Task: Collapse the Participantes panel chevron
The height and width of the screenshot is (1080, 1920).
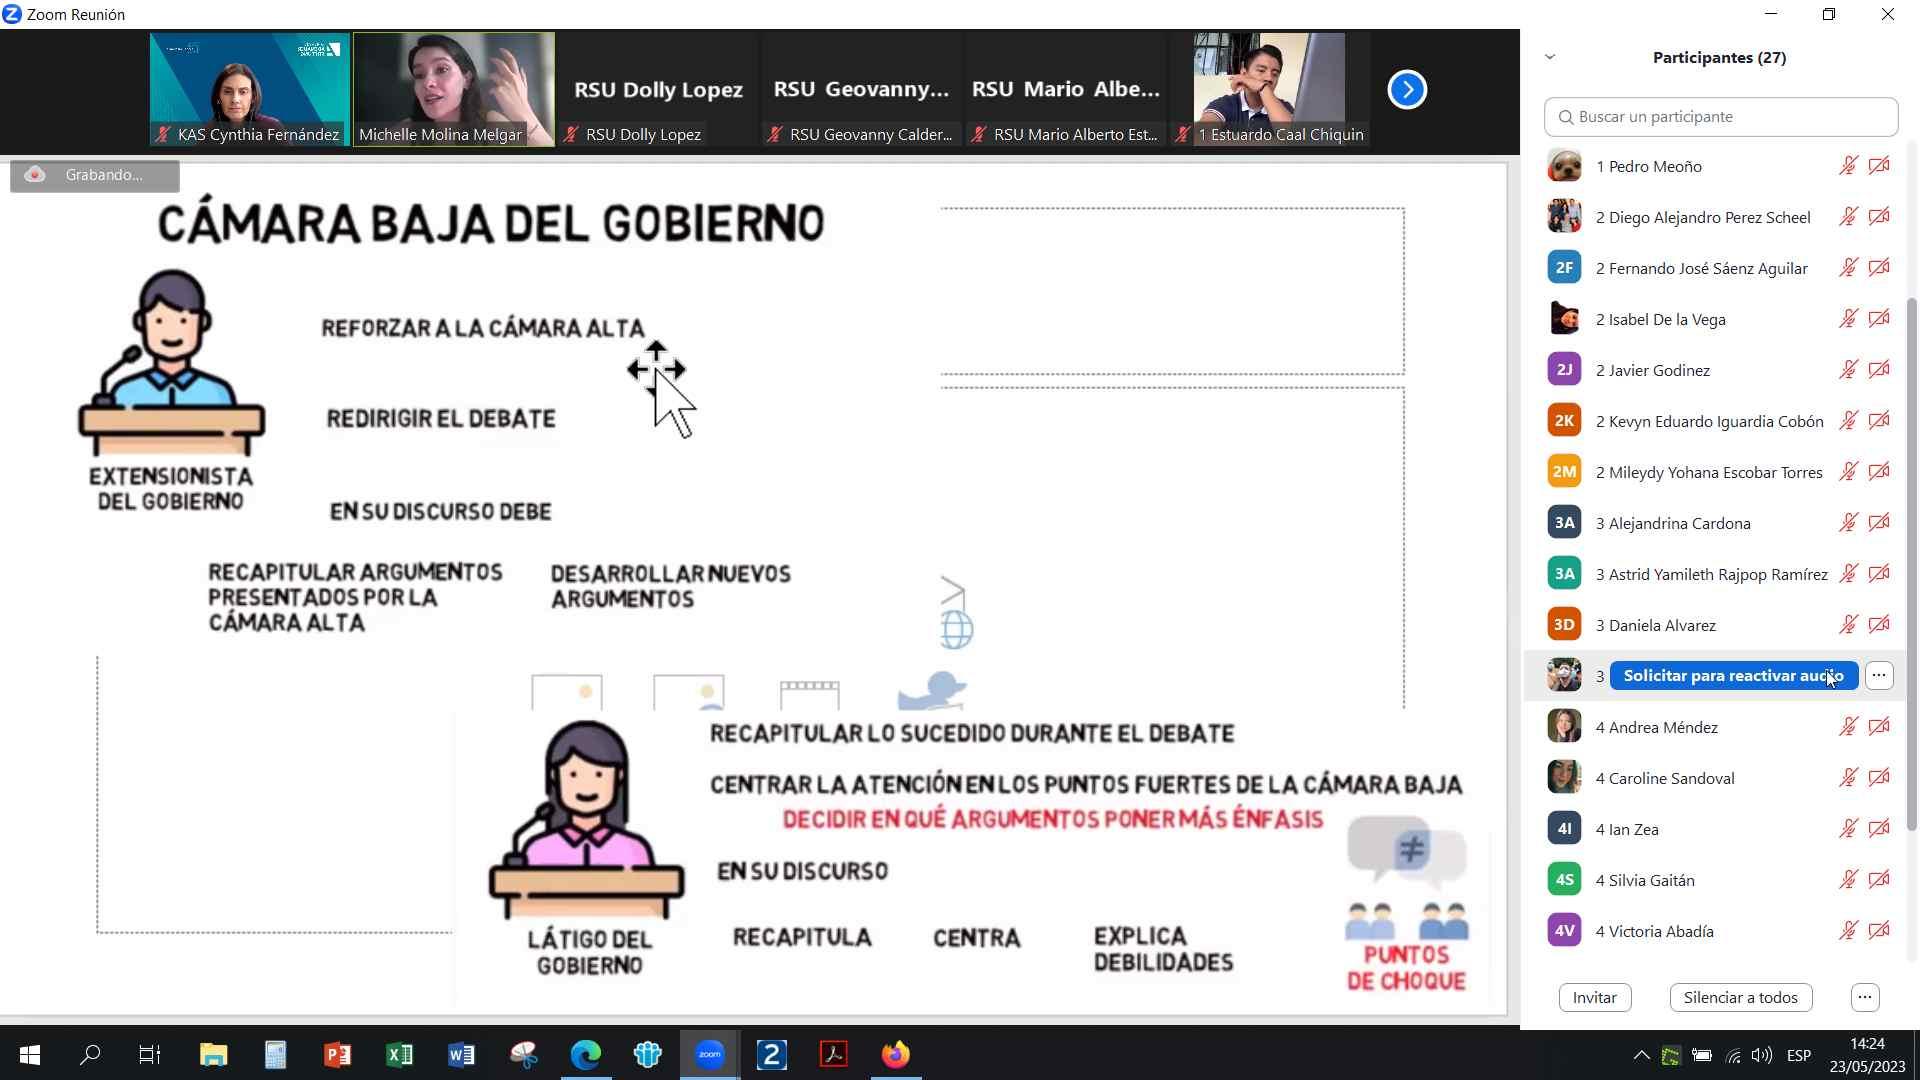Action: [x=1550, y=57]
